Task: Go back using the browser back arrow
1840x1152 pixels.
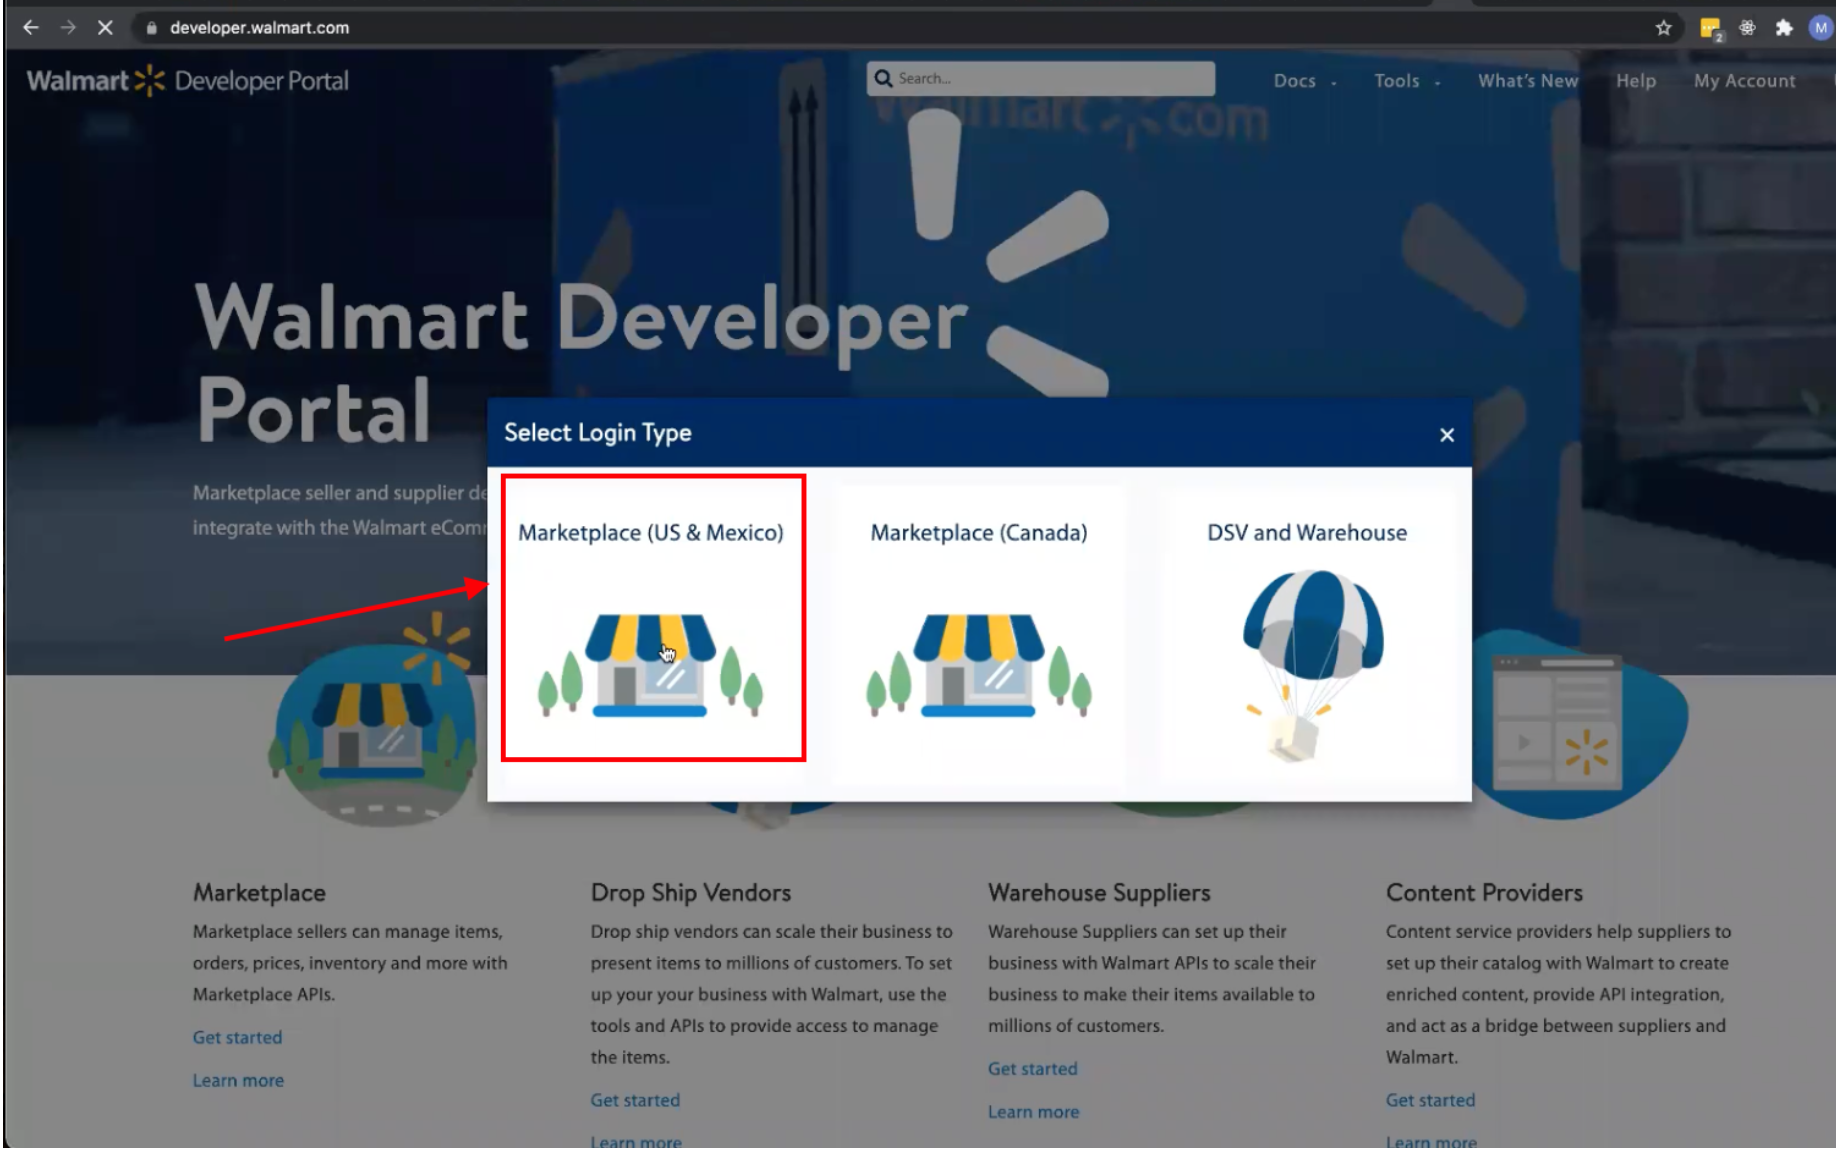Action: coord(31,28)
